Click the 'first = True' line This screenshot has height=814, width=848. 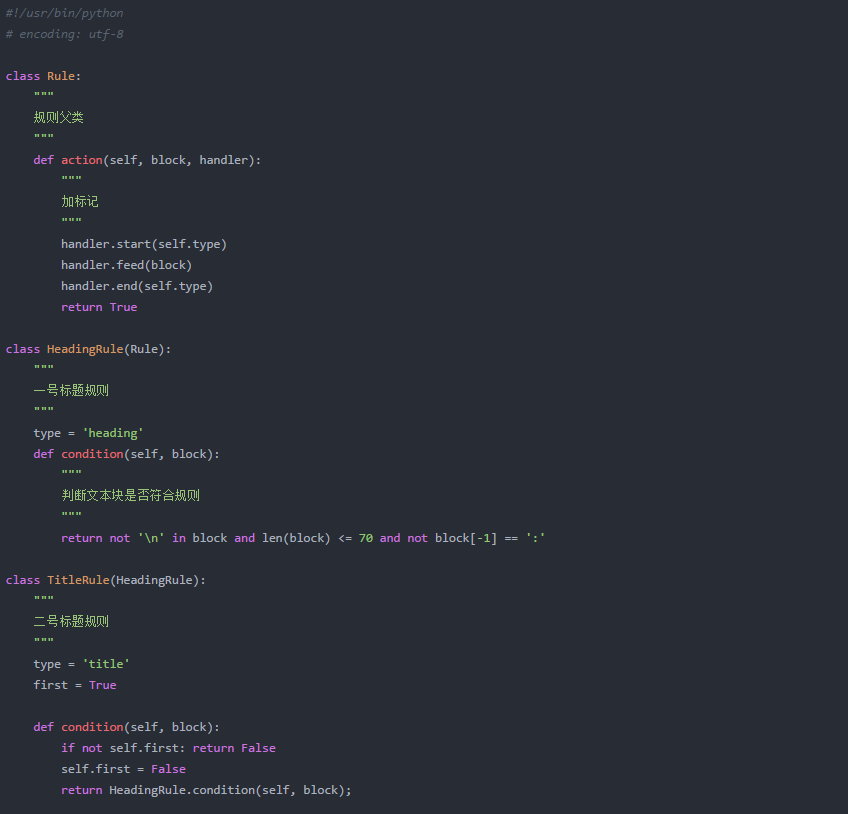click(75, 685)
